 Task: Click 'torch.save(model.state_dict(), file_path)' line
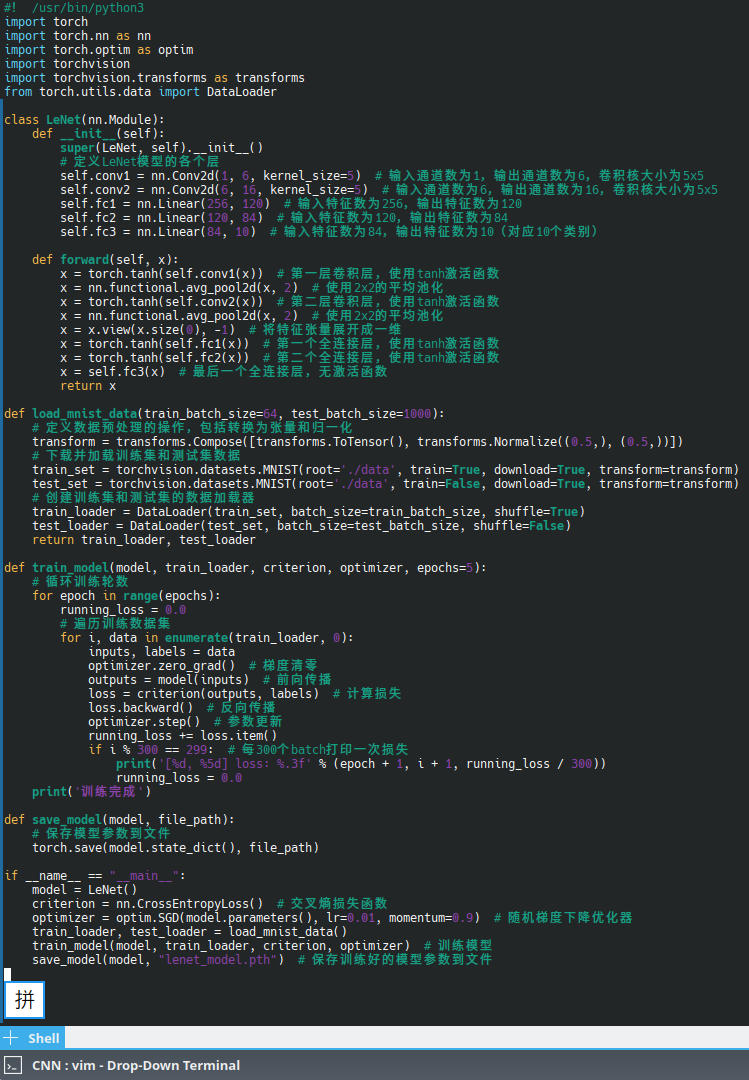(176, 848)
